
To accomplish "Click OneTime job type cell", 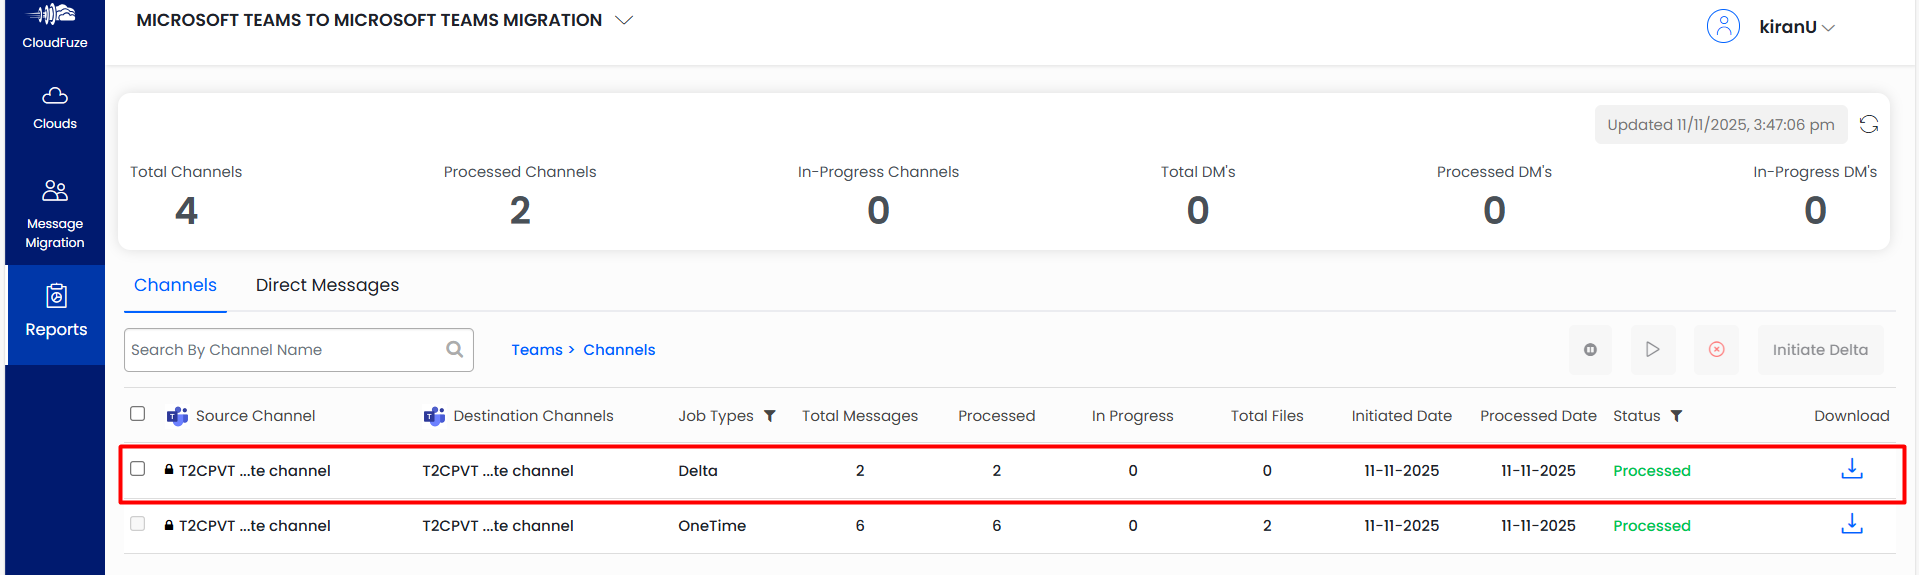I will pyautogui.click(x=712, y=526).
